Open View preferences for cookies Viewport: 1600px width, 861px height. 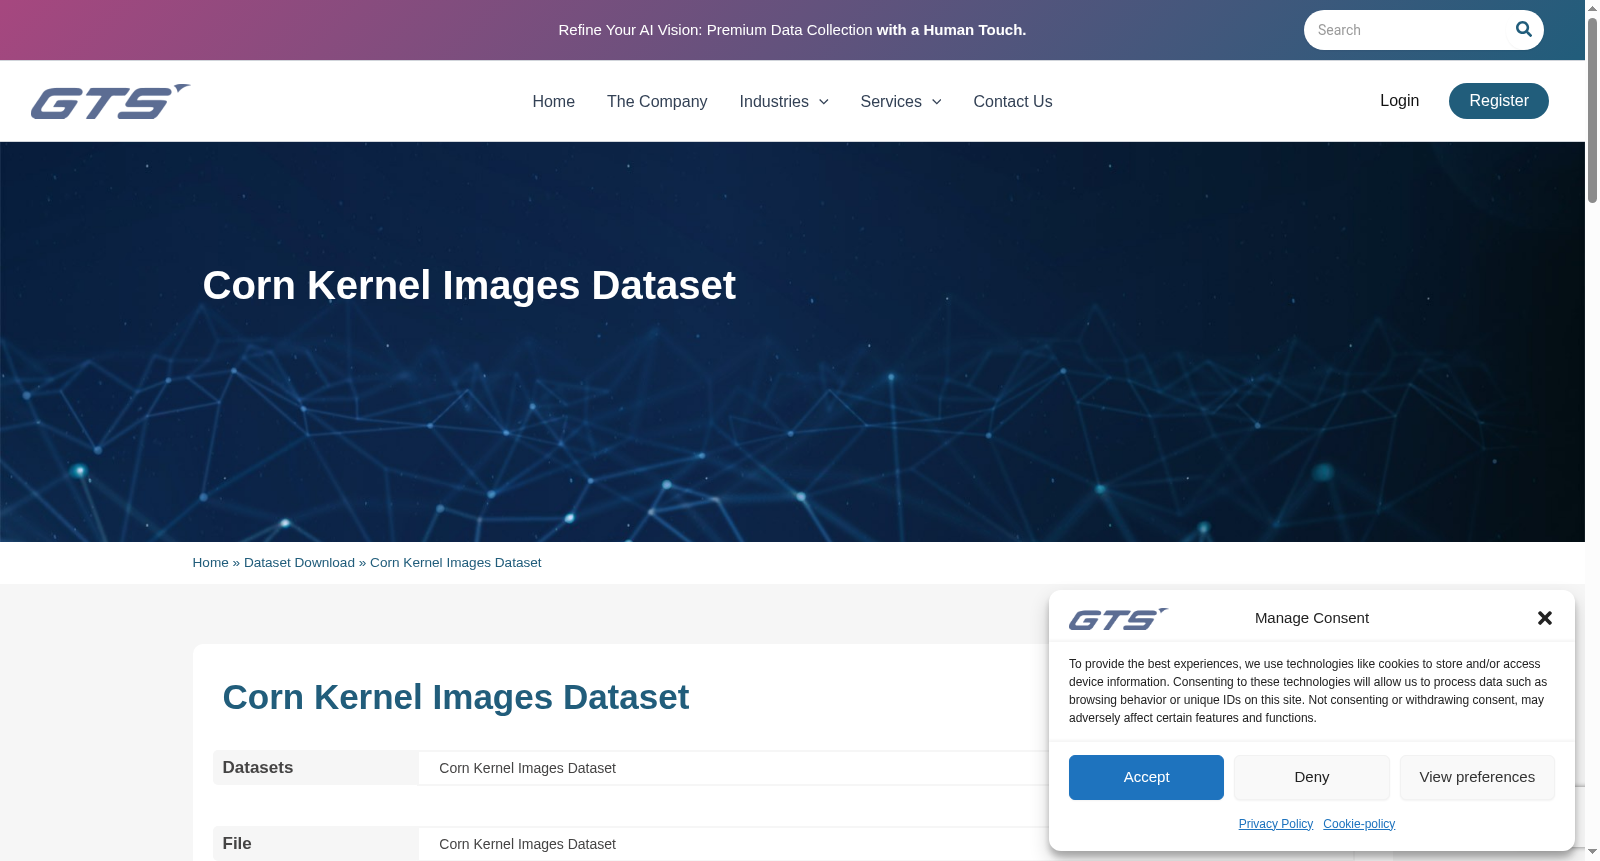tap(1477, 777)
